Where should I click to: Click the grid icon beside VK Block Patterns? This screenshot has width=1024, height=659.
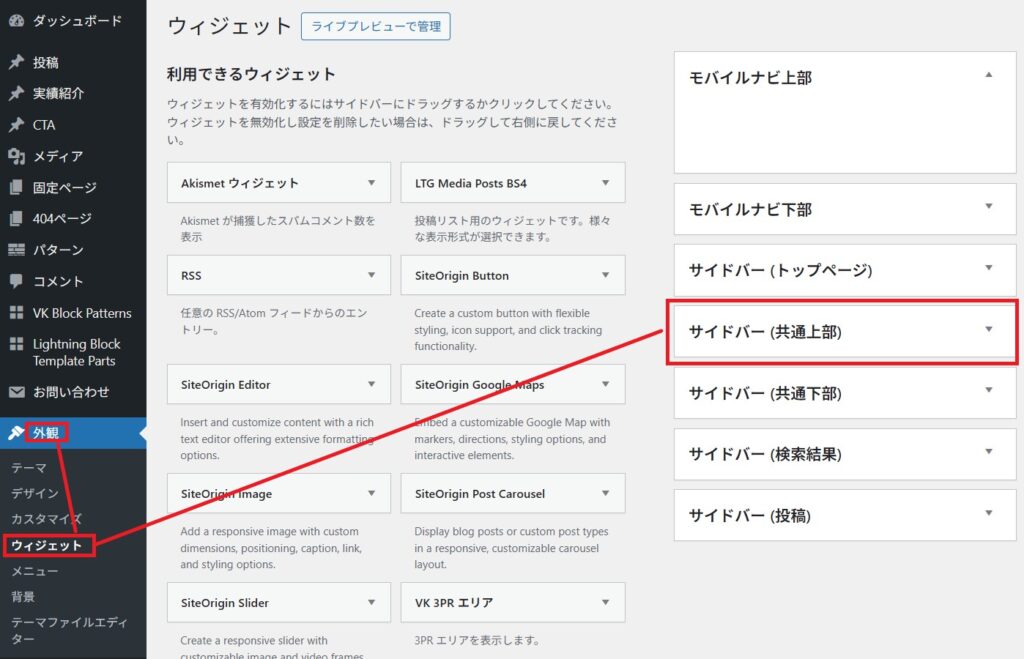point(16,313)
